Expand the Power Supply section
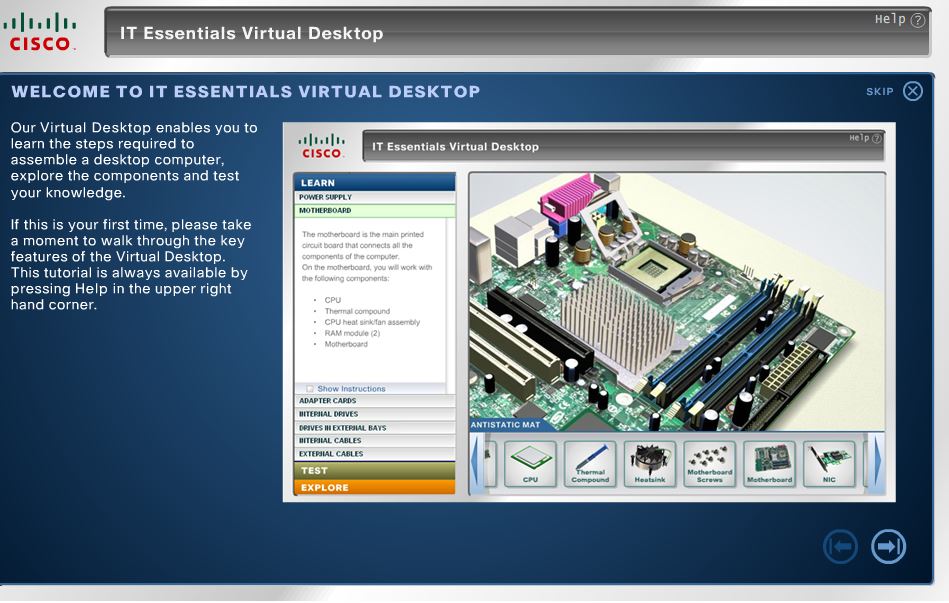Viewport: 949px width, 603px height. coord(374,197)
